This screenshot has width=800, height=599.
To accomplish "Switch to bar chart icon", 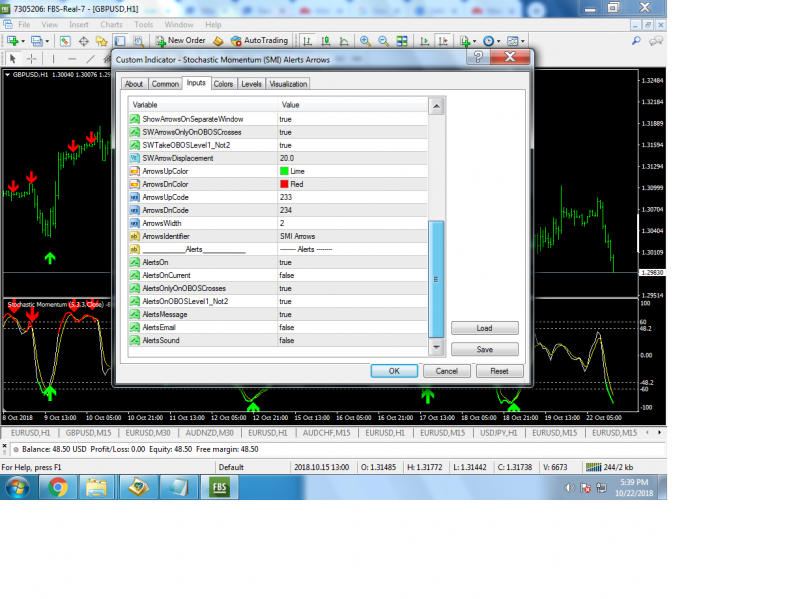I will [307, 41].
